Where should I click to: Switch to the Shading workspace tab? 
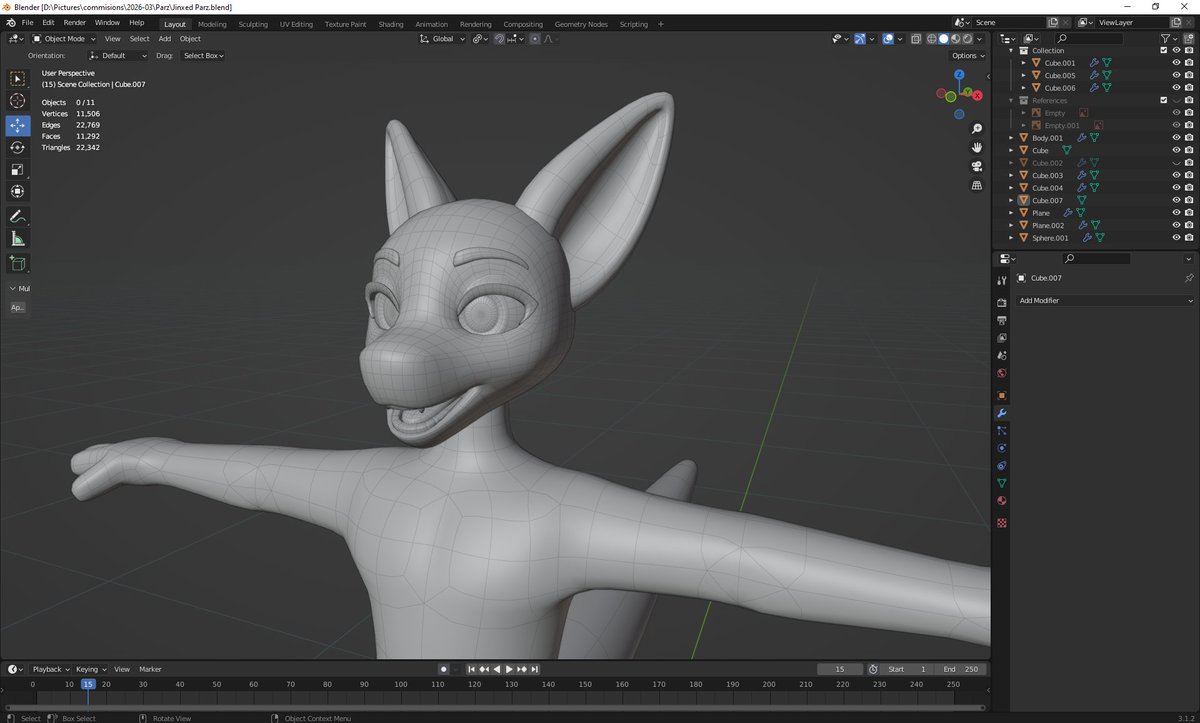391,24
